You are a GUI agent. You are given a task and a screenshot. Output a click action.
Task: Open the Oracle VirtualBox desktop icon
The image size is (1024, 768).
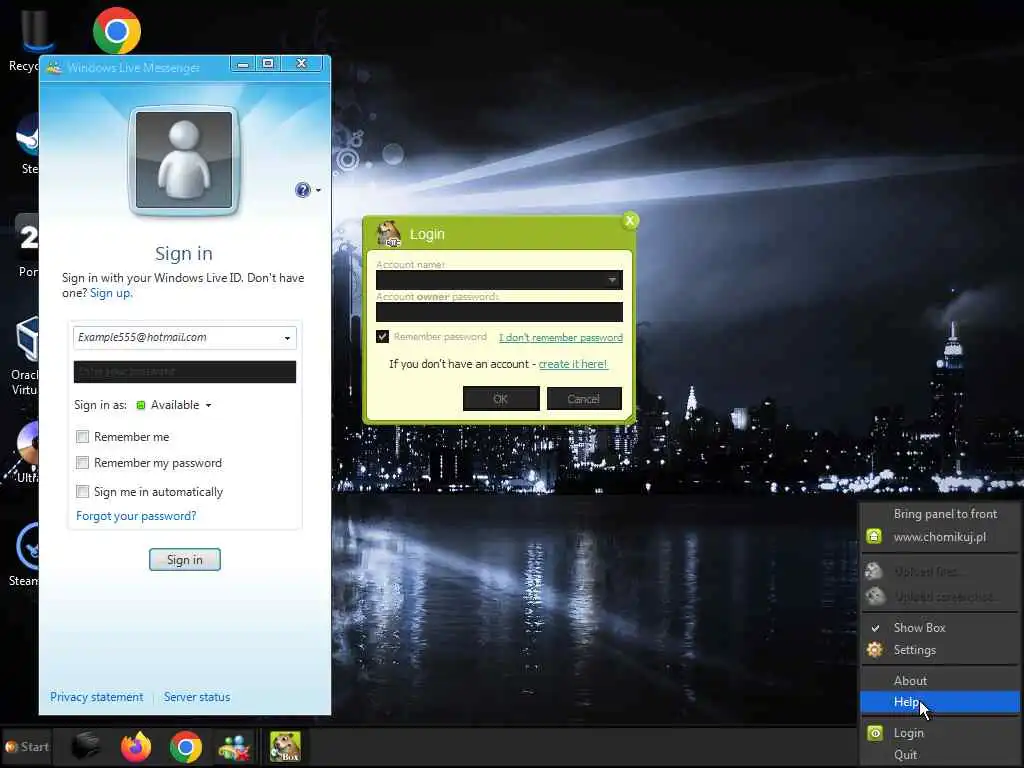[27, 338]
